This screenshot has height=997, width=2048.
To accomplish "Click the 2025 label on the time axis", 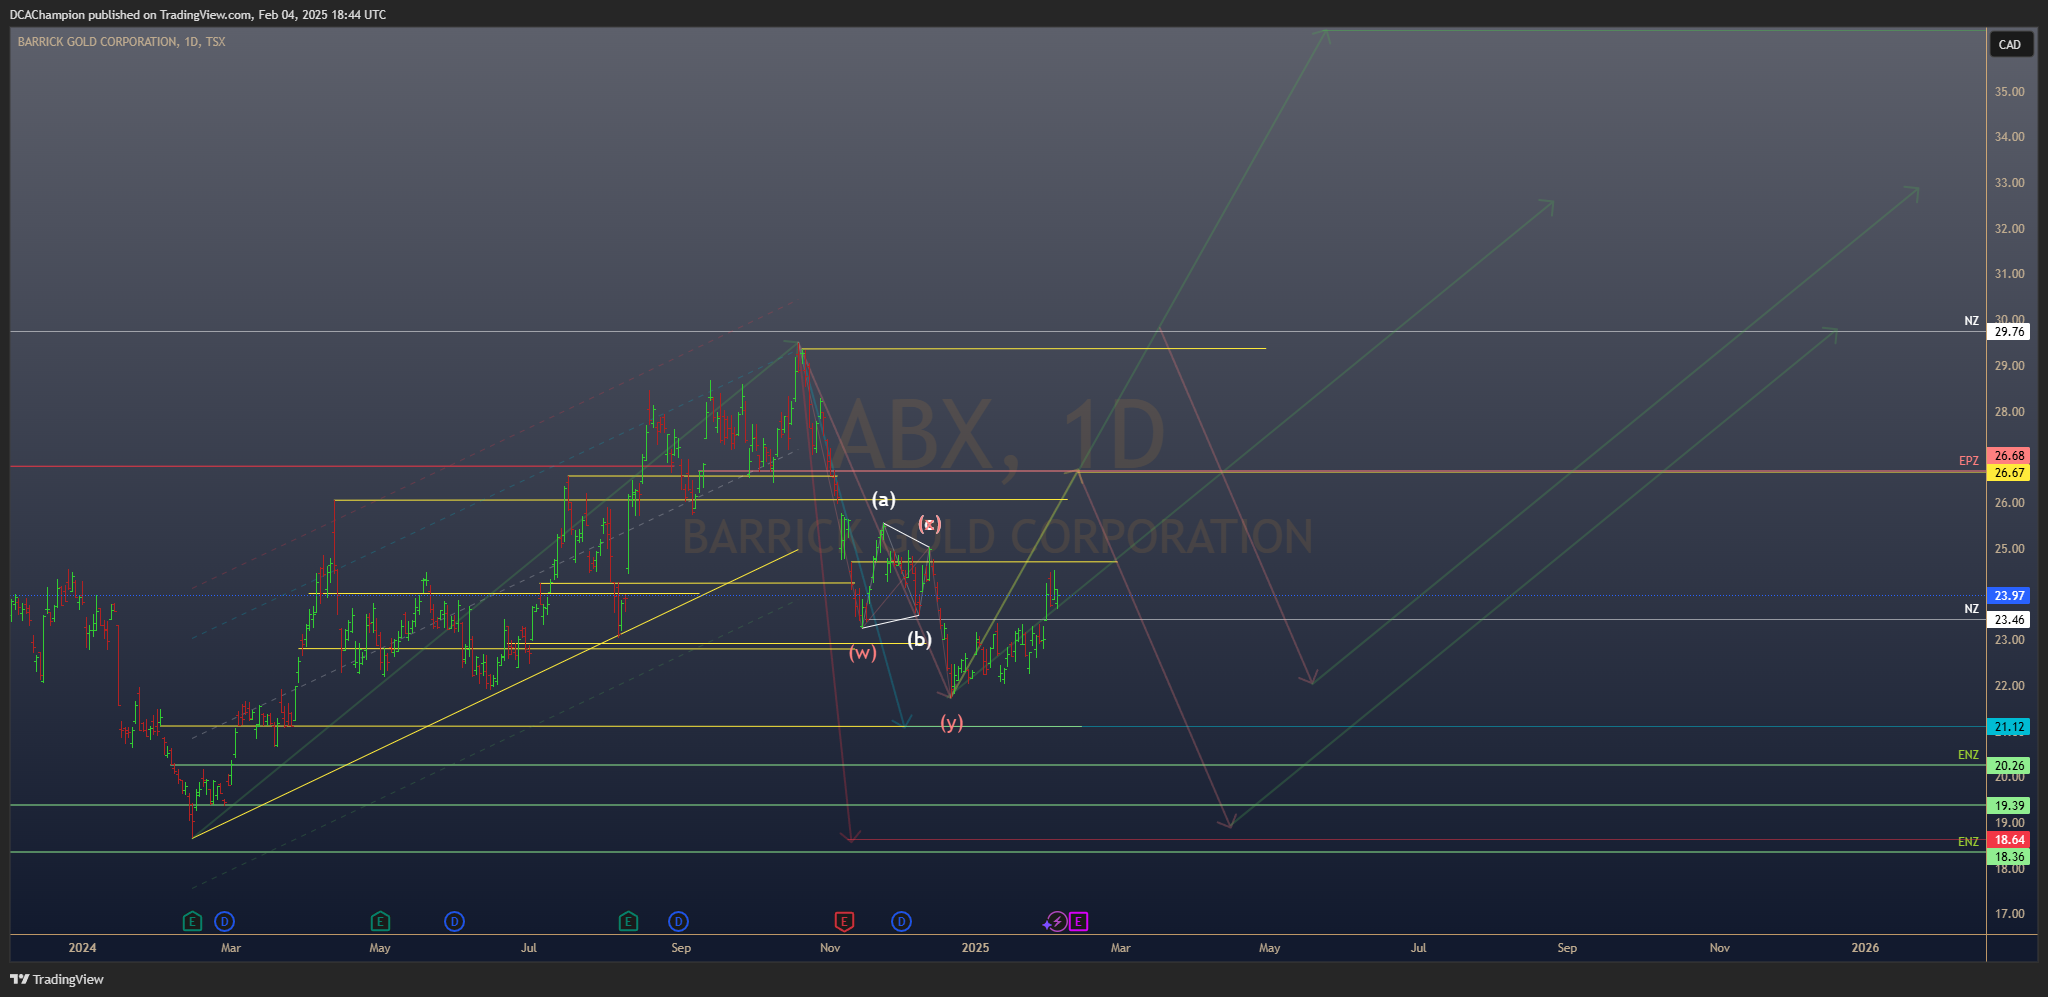I will tap(975, 948).
